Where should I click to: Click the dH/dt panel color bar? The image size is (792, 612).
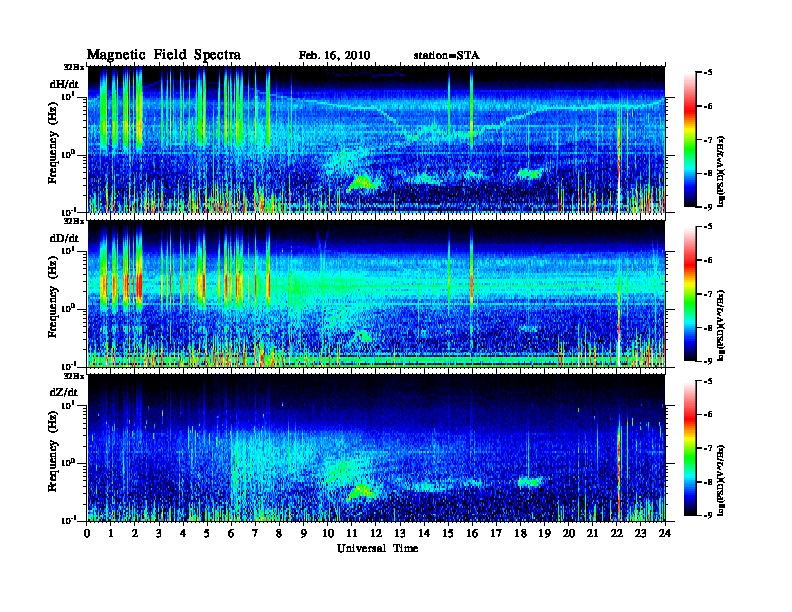tap(690, 140)
